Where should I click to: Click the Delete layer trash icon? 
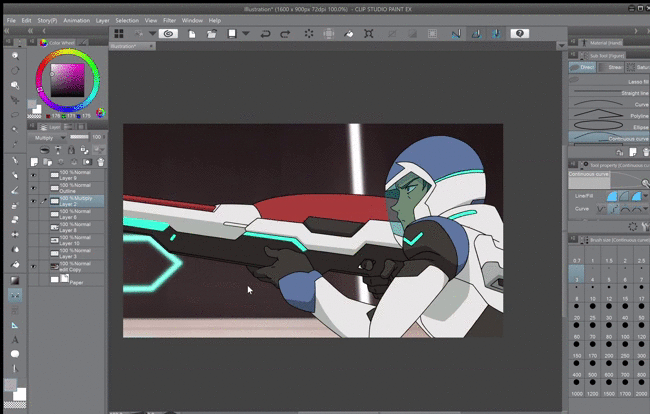pos(101,162)
